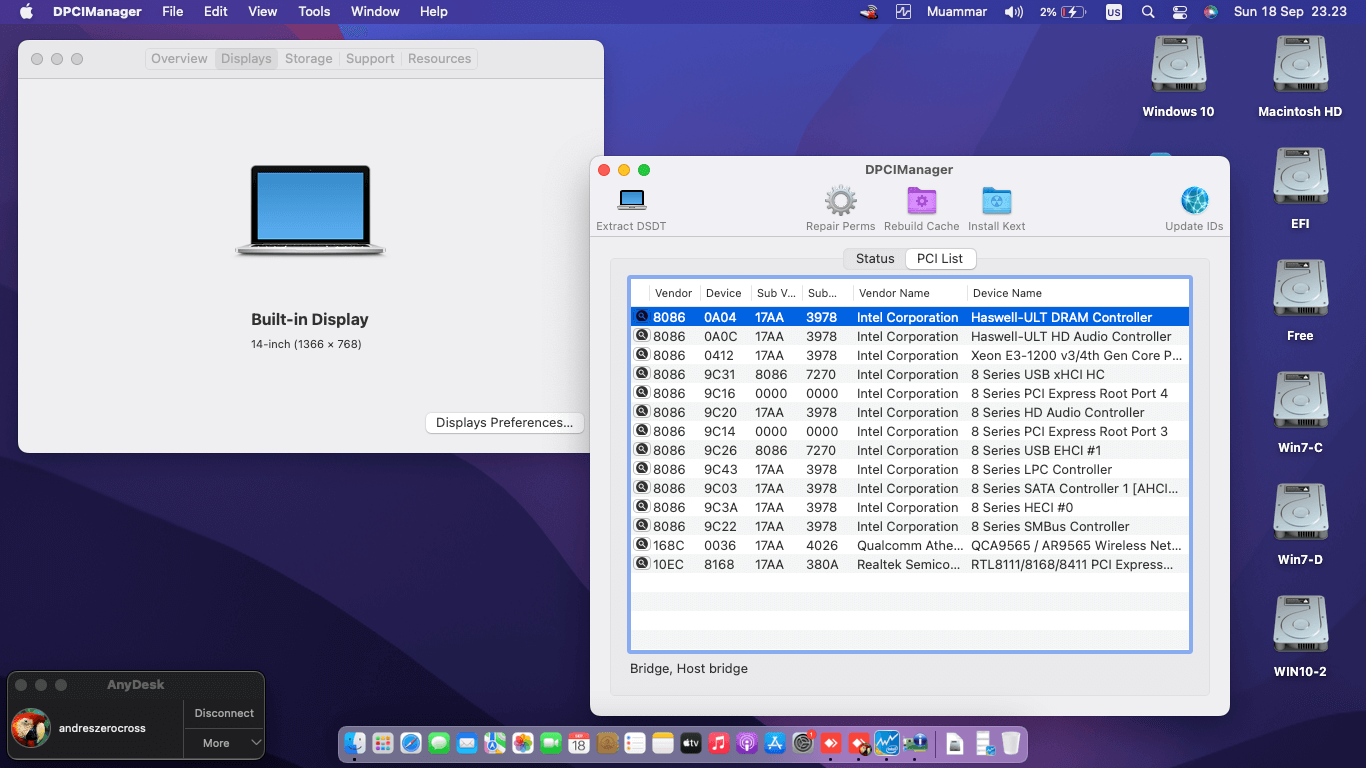Viewport: 1366px width, 768px height.
Task: Click lookup icon on Haswell-ULT DRAM Controller row
Action: point(642,317)
